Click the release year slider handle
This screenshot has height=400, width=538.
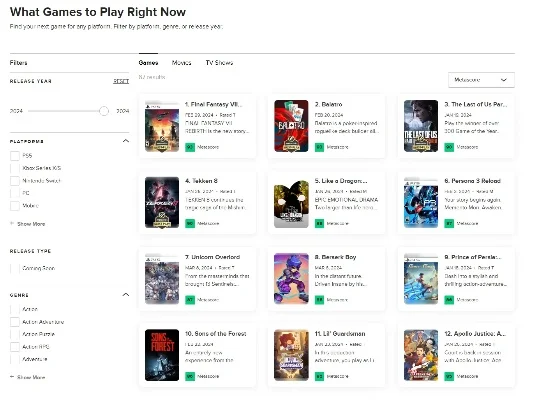[104, 111]
